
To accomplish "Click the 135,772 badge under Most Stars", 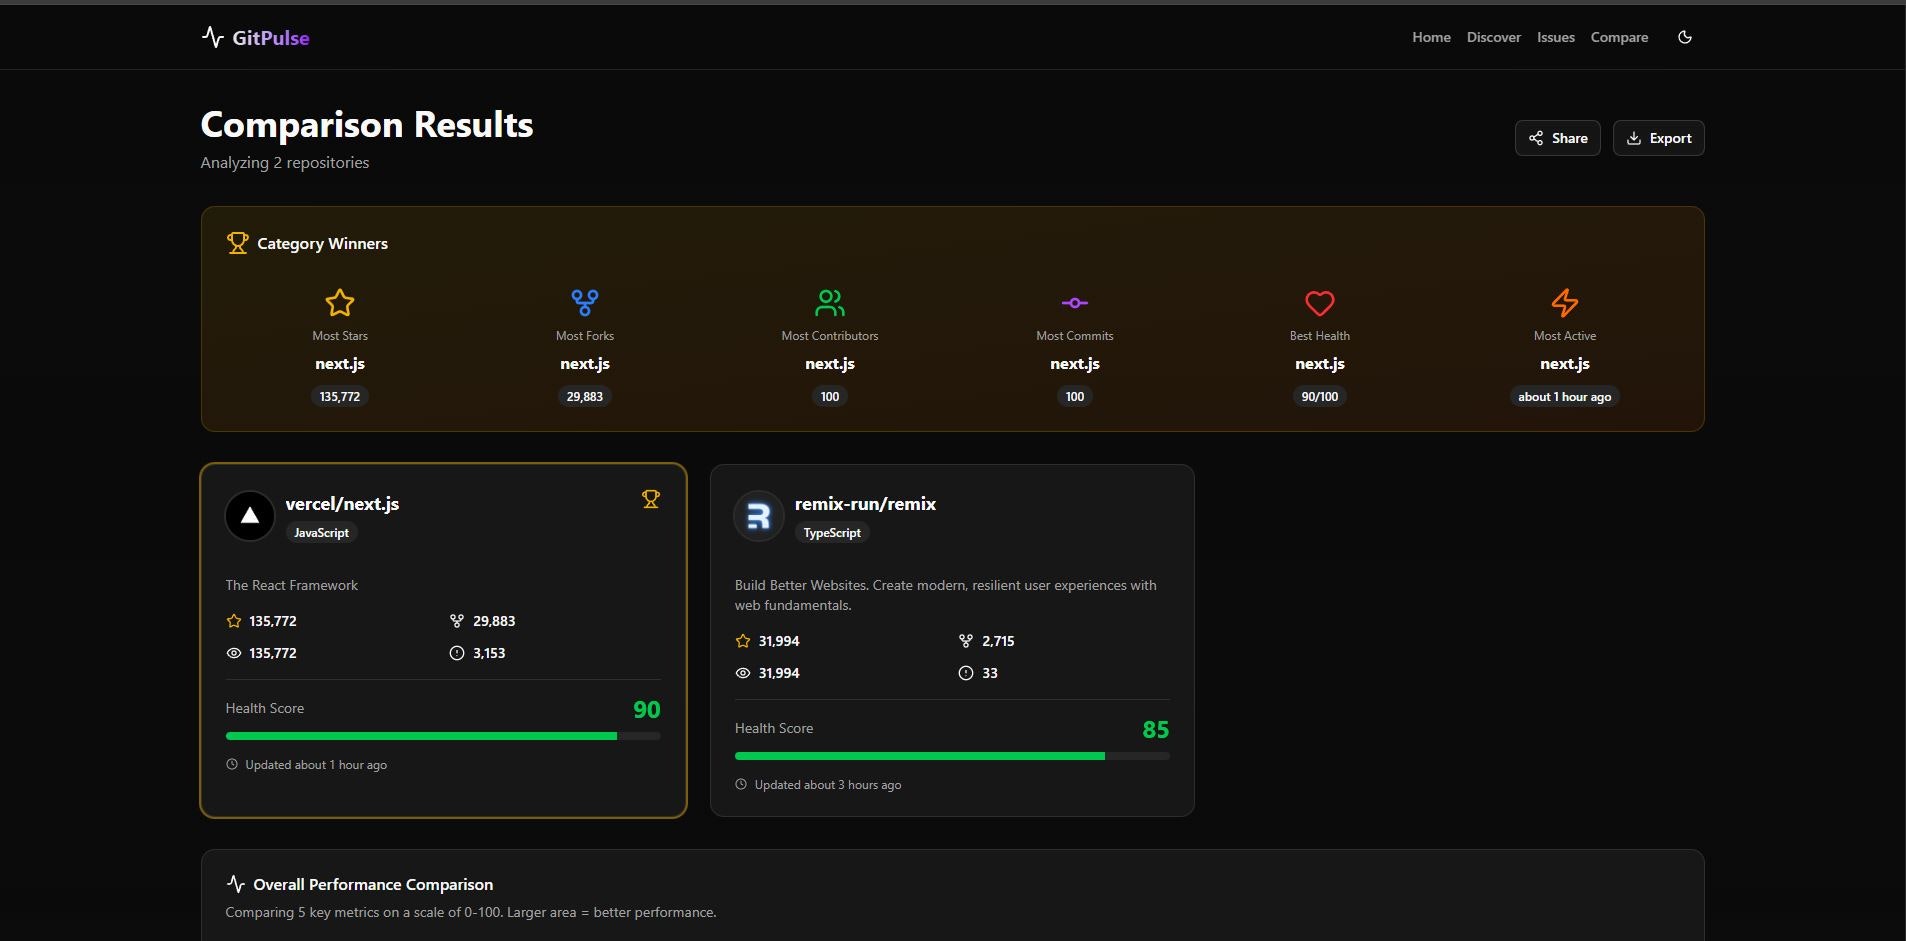I will [x=340, y=397].
